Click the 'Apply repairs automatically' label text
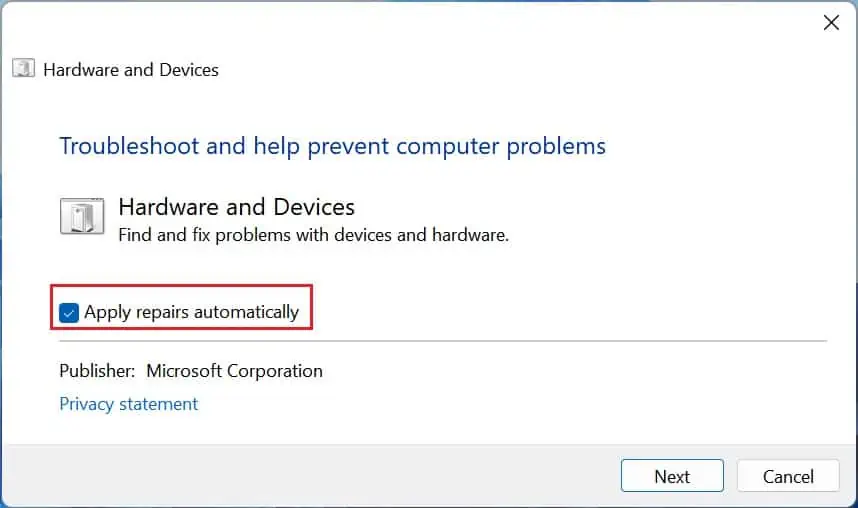Viewport: 858px width, 508px height. click(x=191, y=312)
